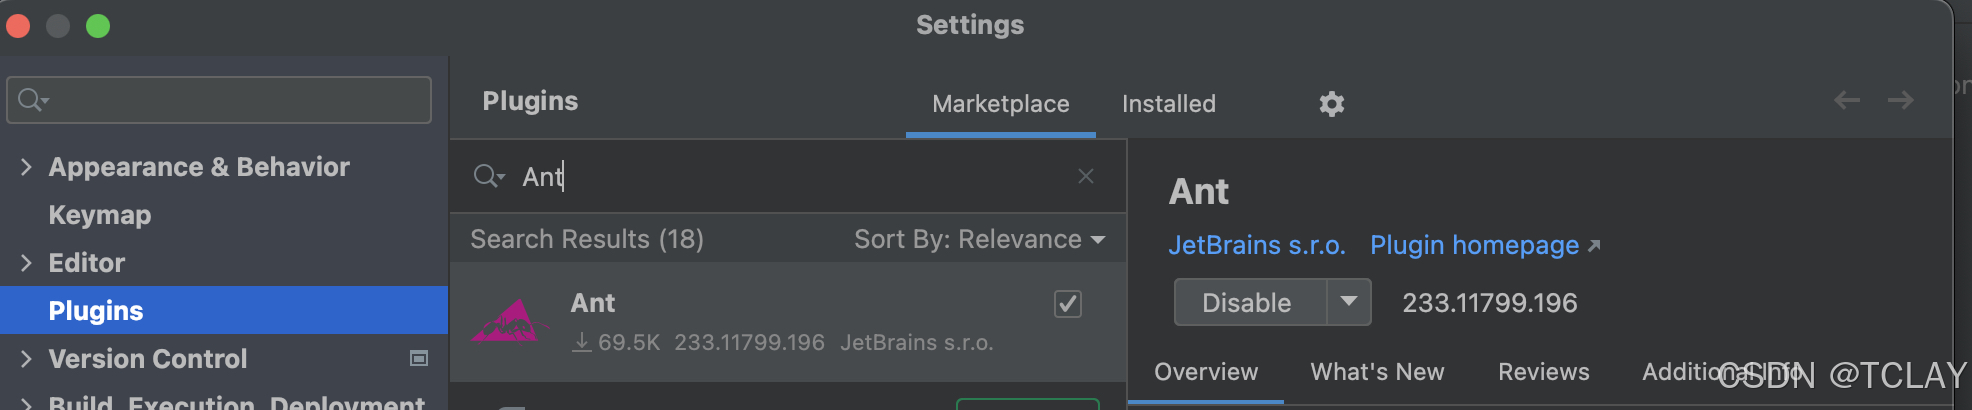Clear the plugin search text

point(1086,176)
